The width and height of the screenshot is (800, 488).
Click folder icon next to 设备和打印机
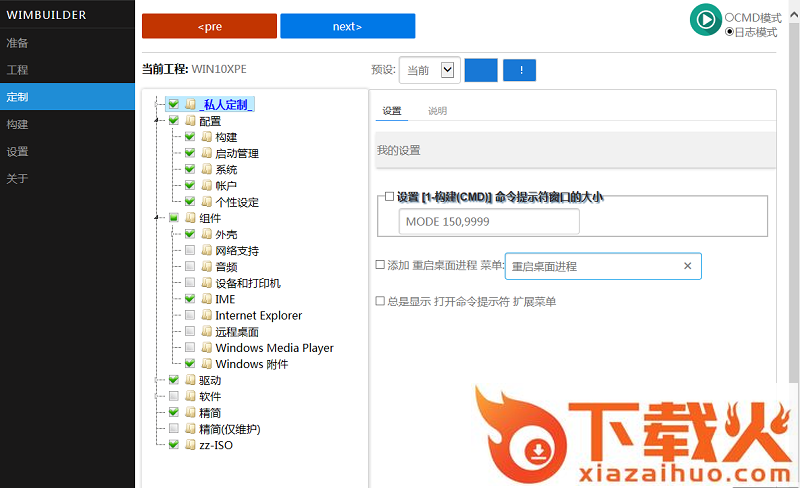pos(207,283)
